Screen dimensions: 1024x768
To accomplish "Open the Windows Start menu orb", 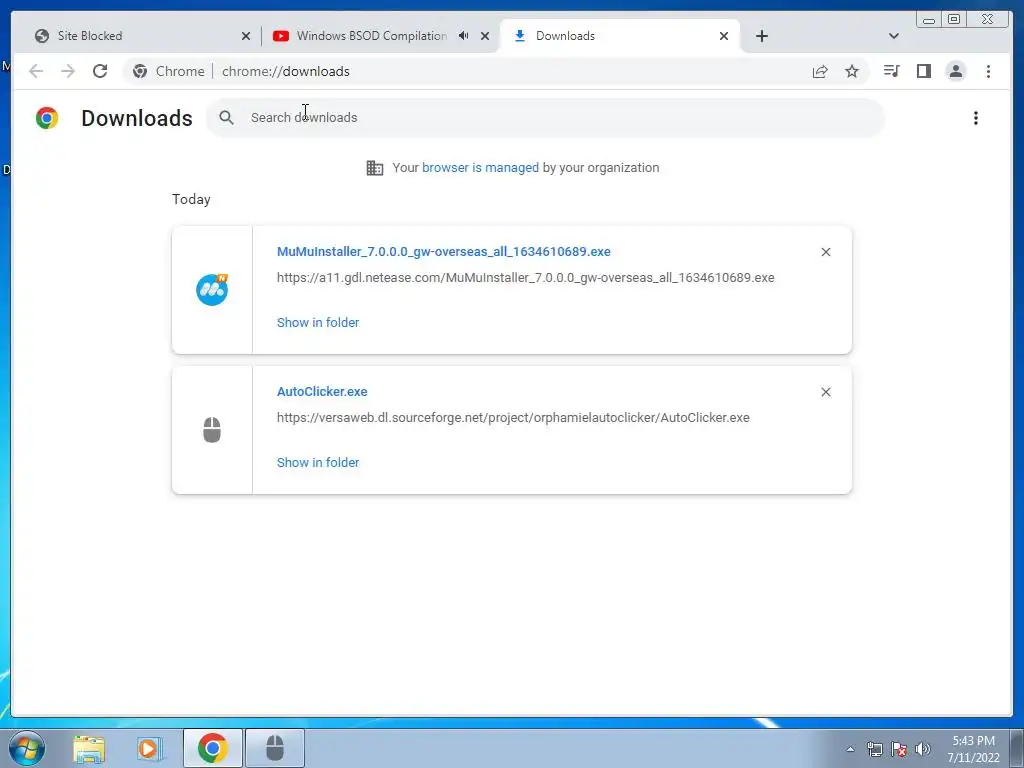I will coord(27,748).
